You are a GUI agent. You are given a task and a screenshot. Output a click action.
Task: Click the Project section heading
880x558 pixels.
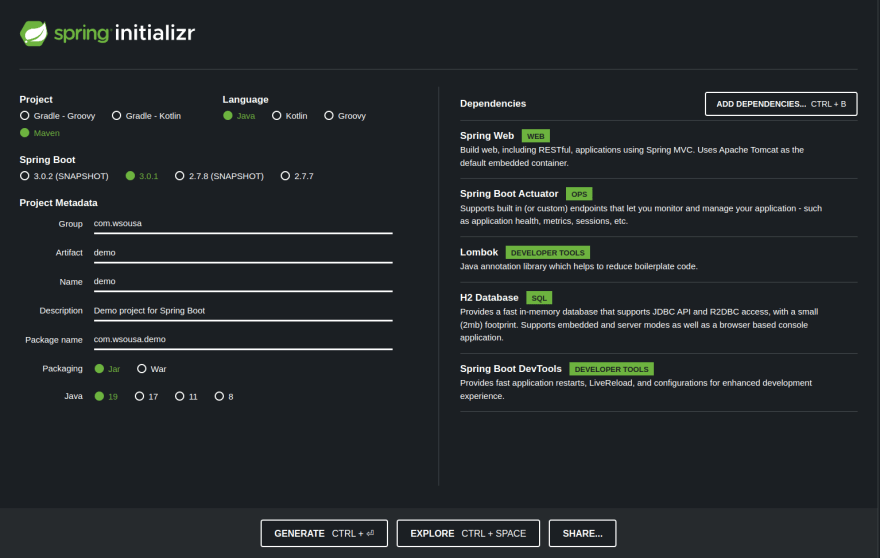pyautogui.click(x=36, y=99)
